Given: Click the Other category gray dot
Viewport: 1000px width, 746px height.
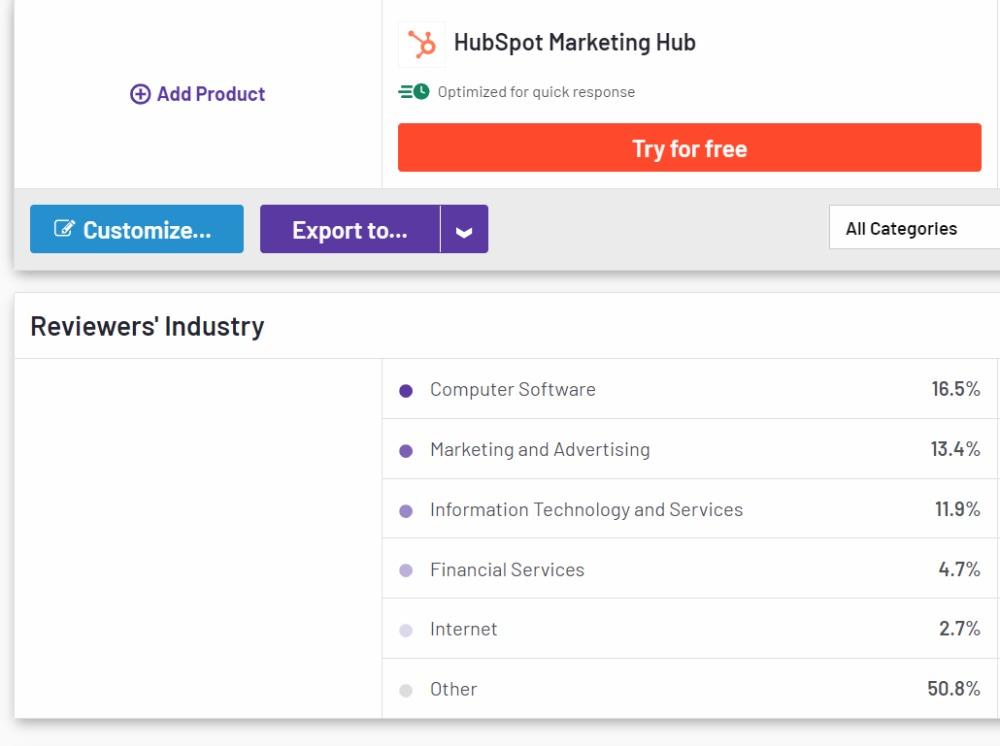Looking at the screenshot, I should [x=406, y=691].
